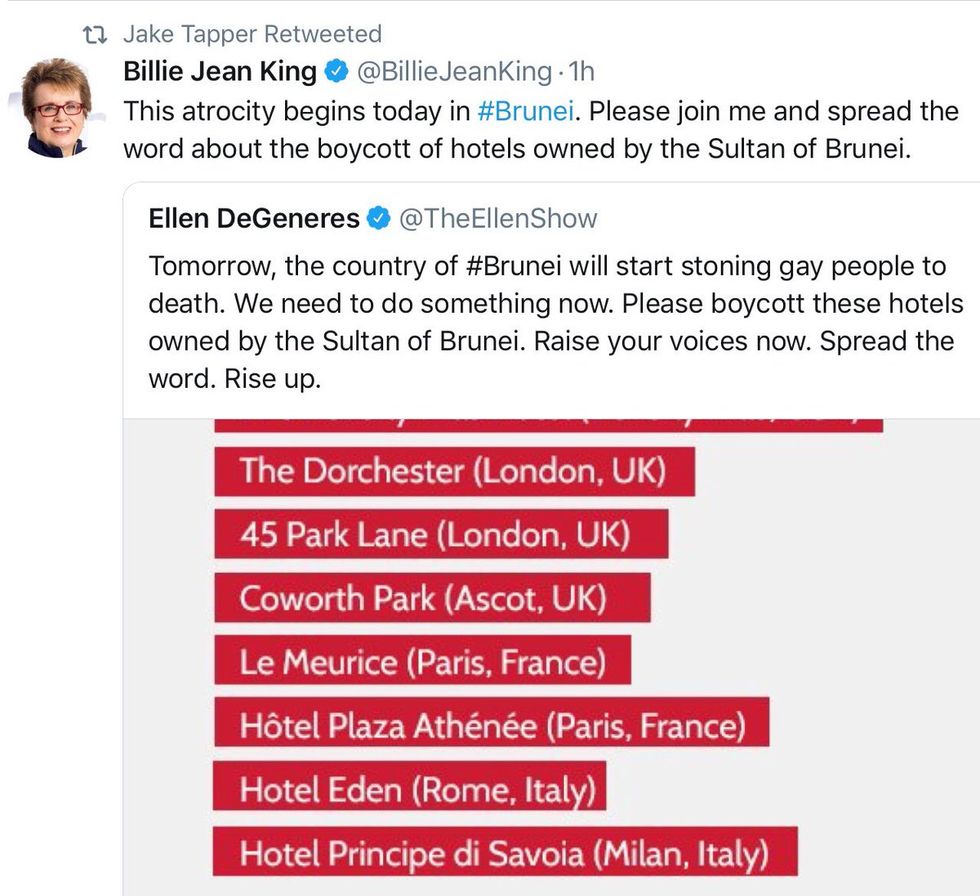Open the @BillieJeanKing handle
This screenshot has height=896, width=980.
pos(454,72)
